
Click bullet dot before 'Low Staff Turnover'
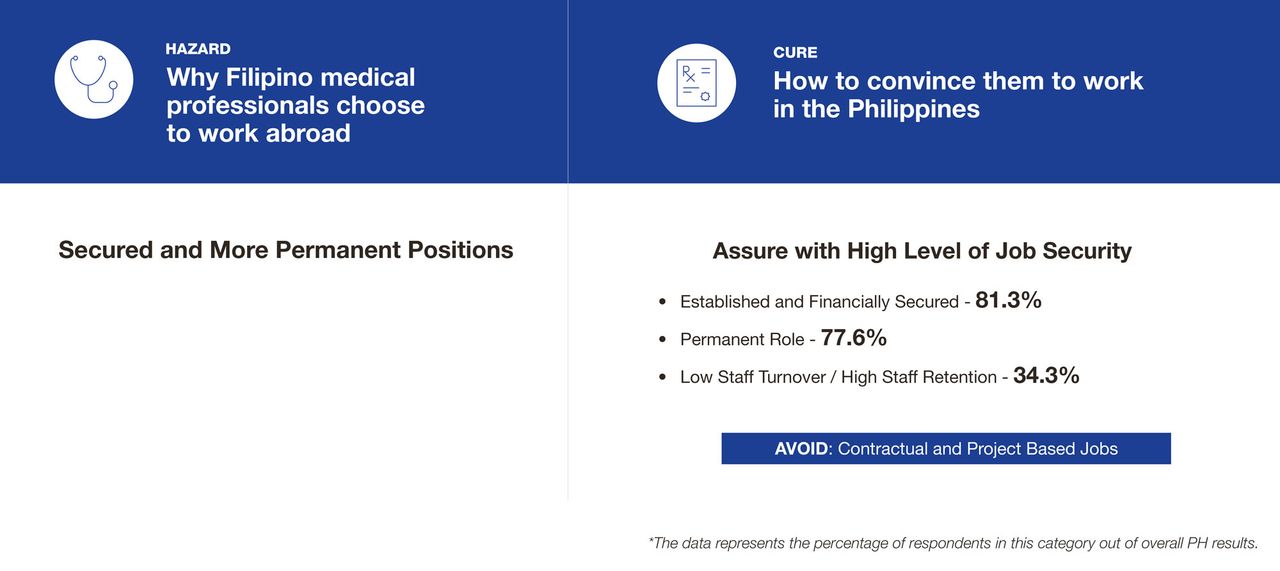pyautogui.click(x=662, y=378)
